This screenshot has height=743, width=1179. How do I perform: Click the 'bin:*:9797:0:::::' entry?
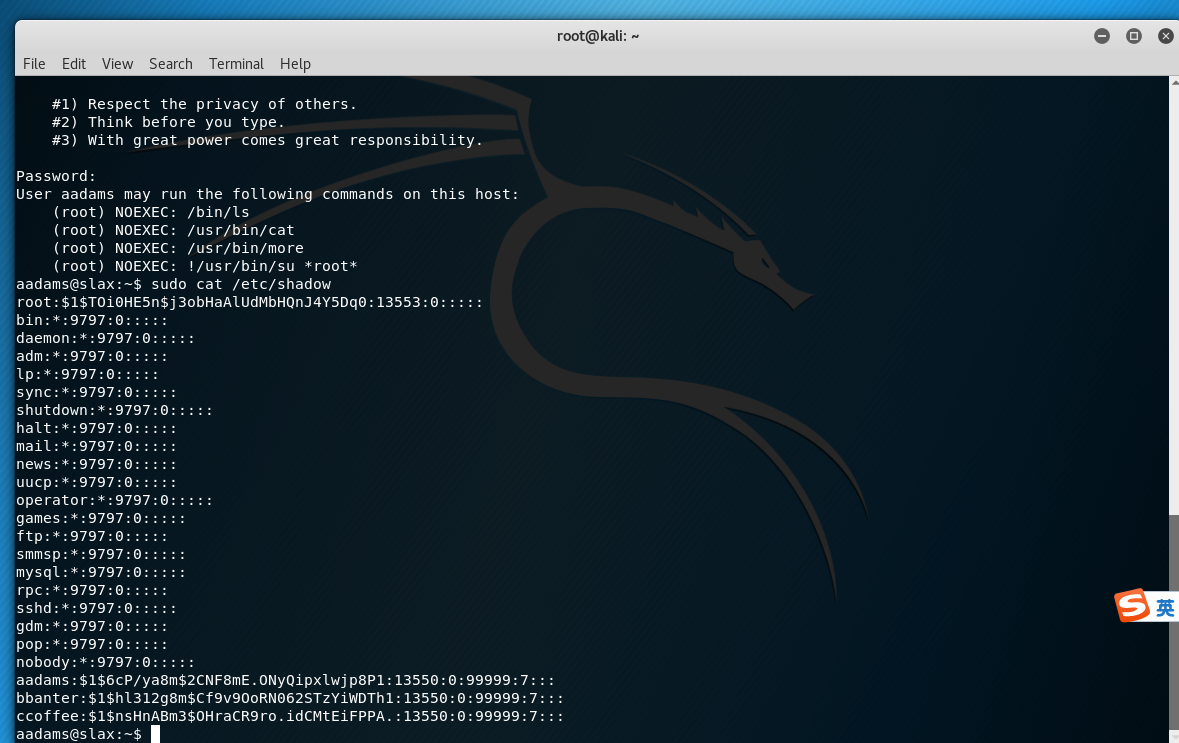click(x=92, y=320)
